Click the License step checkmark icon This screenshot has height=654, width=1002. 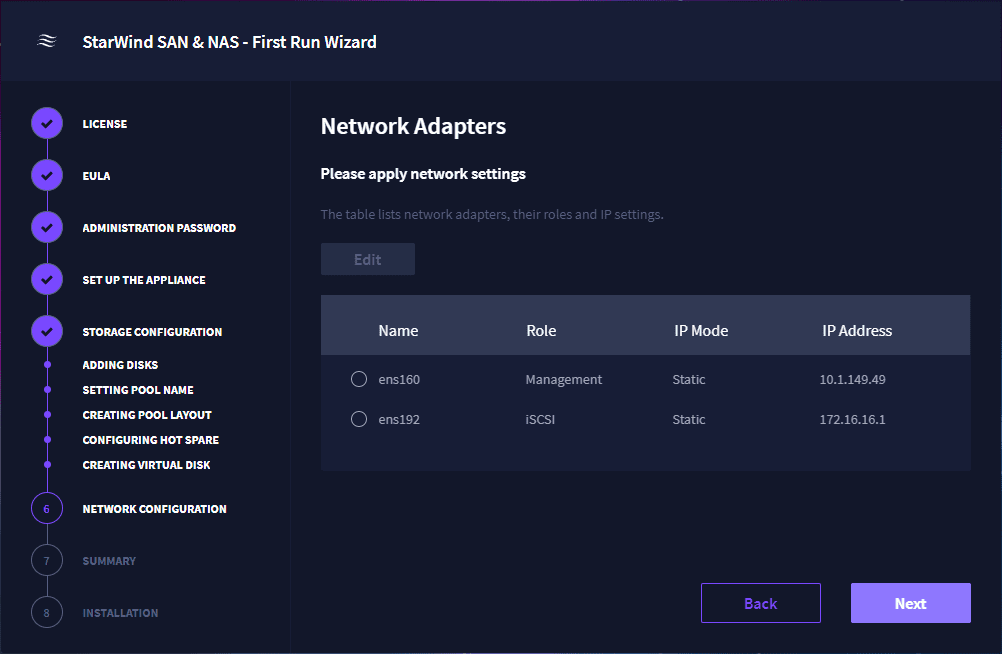47,123
